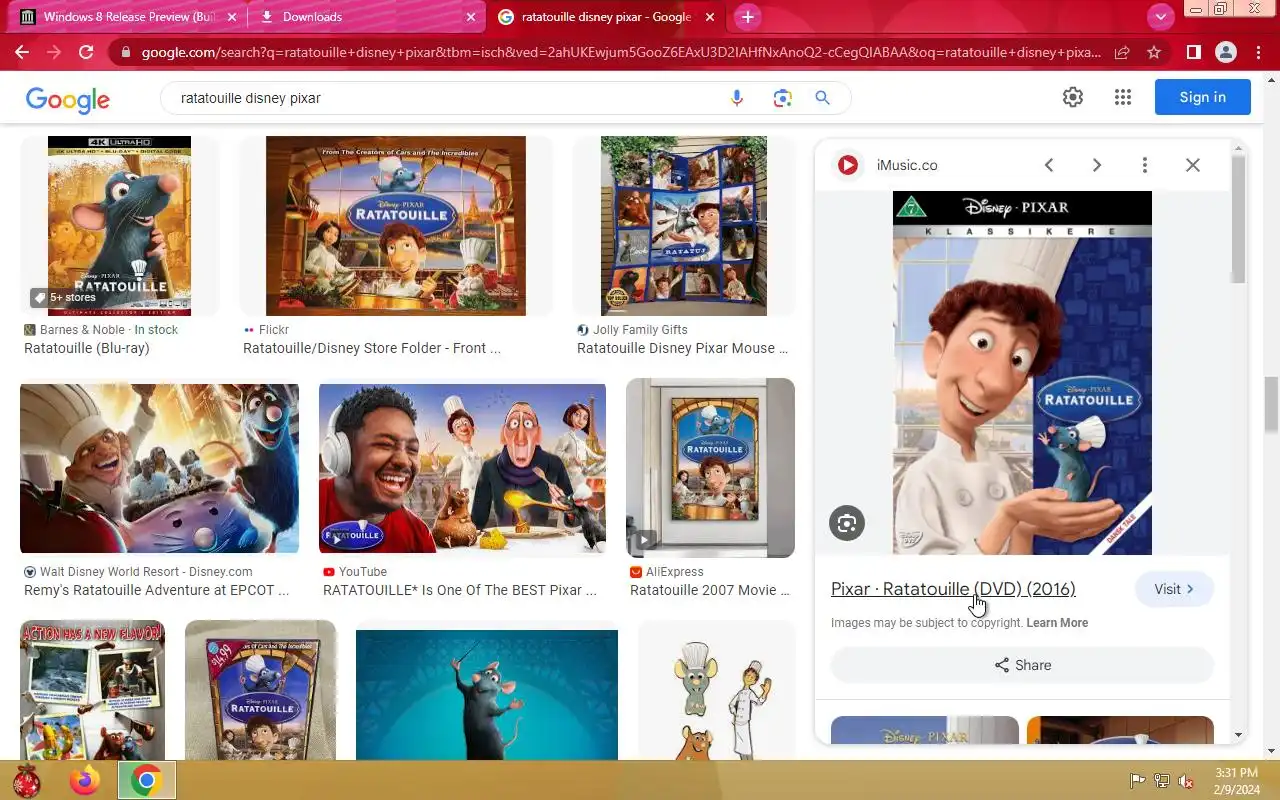
Task: Open a new tab with plus button
Action: click(747, 17)
